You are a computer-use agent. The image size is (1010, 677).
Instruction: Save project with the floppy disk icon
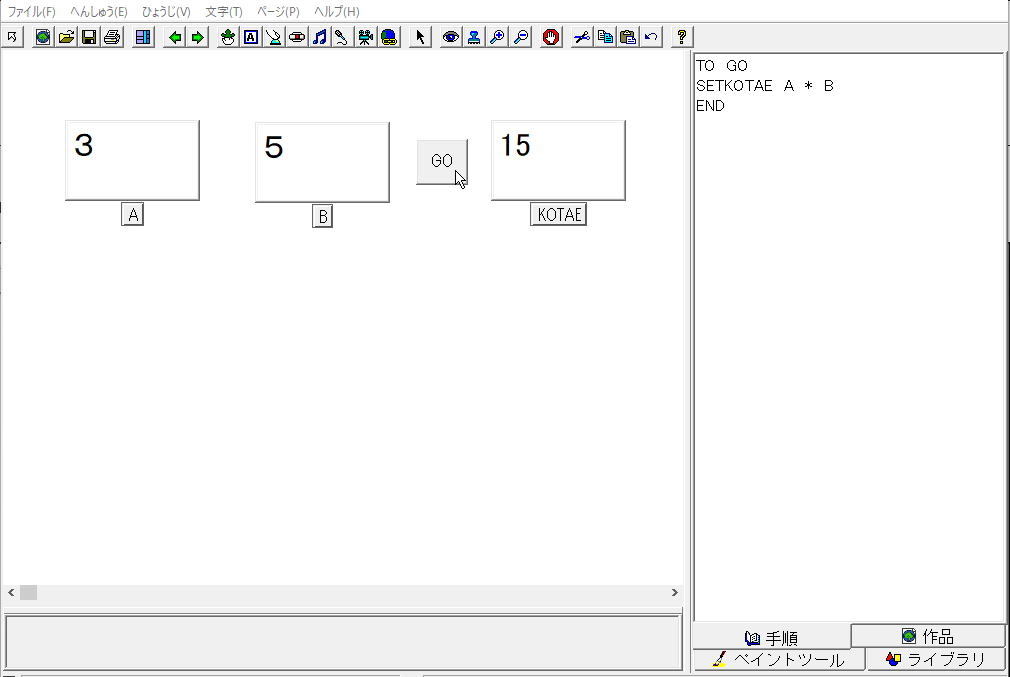[x=89, y=37]
